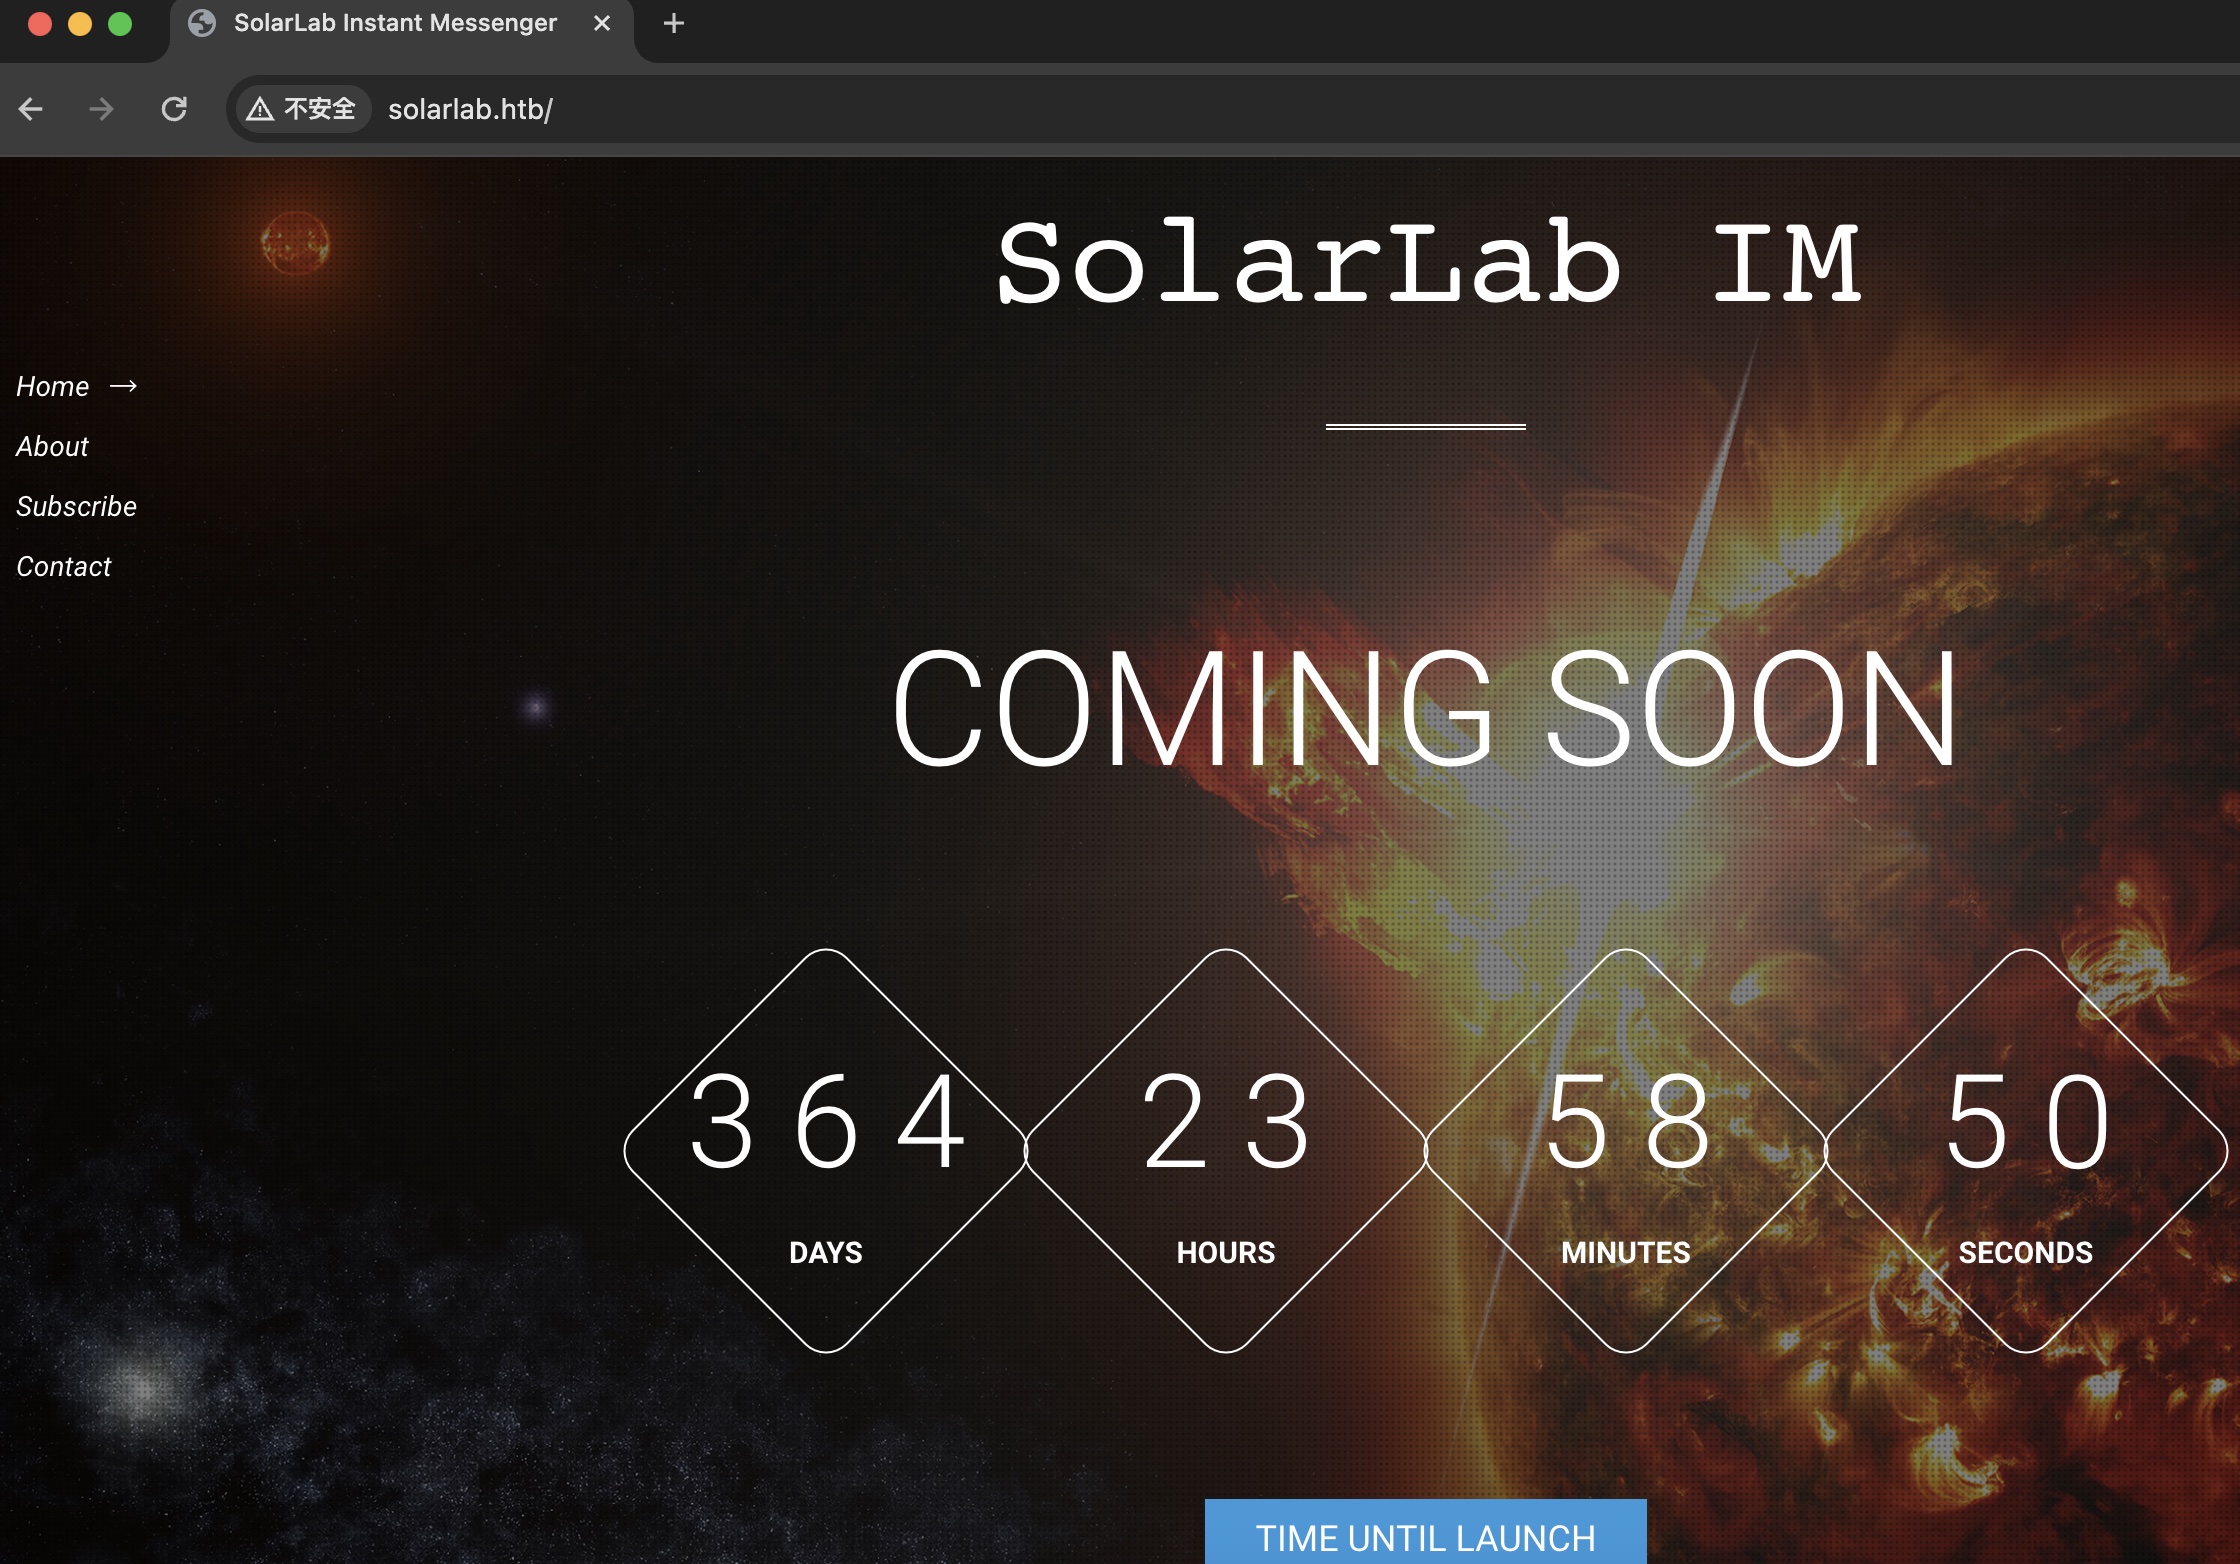This screenshot has width=2240, height=1564.
Task: Open the About section link
Action: coord(52,446)
